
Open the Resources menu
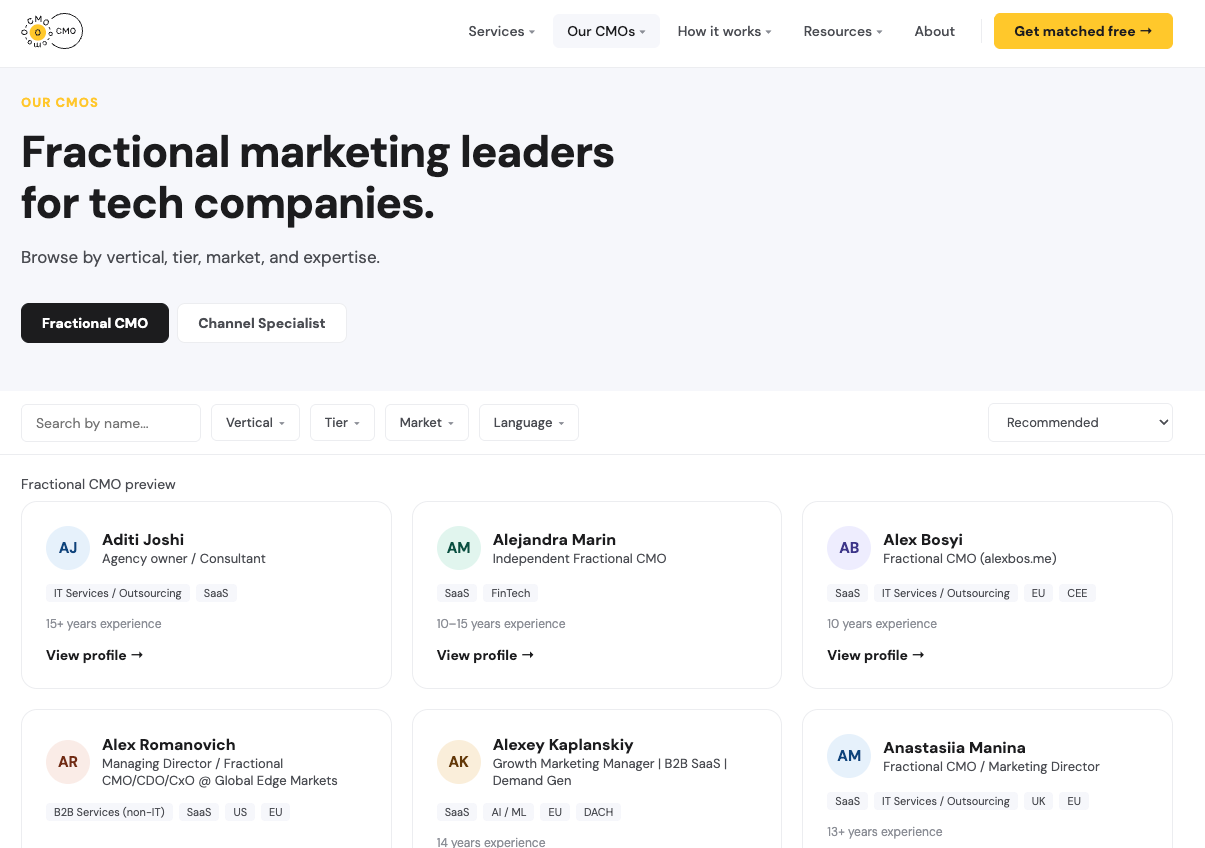coord(843,31)
